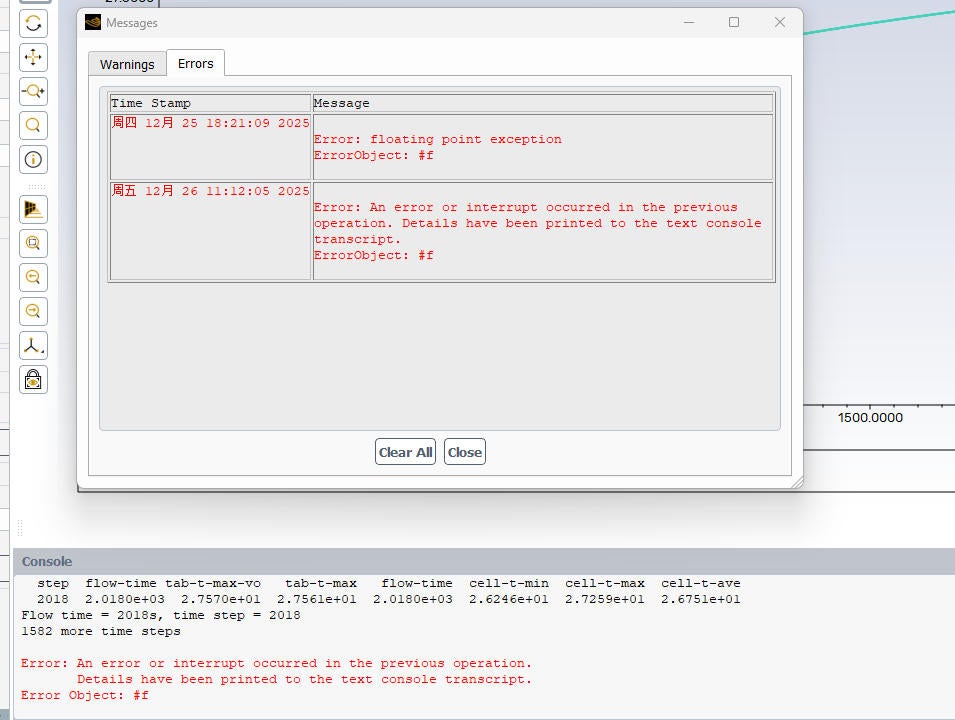Image resolution: width=955 pixels, height=720 pixels.
Task: Click the Console panel title
Action: 47,562
